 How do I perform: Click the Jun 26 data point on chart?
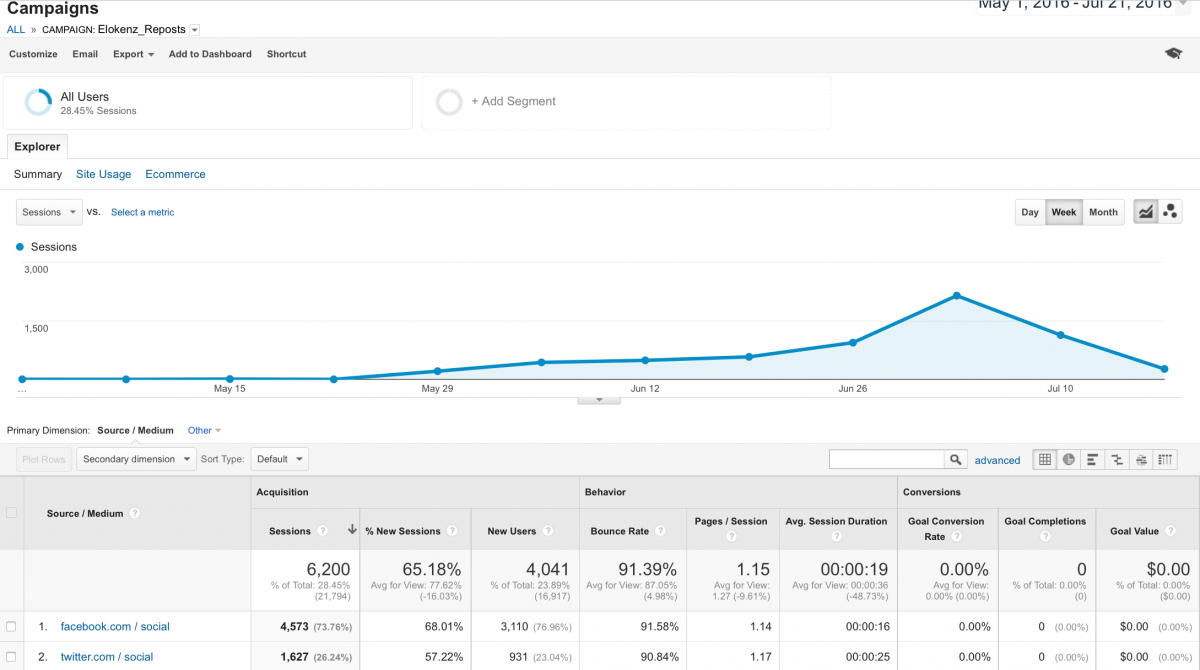[x=853, y=343]
